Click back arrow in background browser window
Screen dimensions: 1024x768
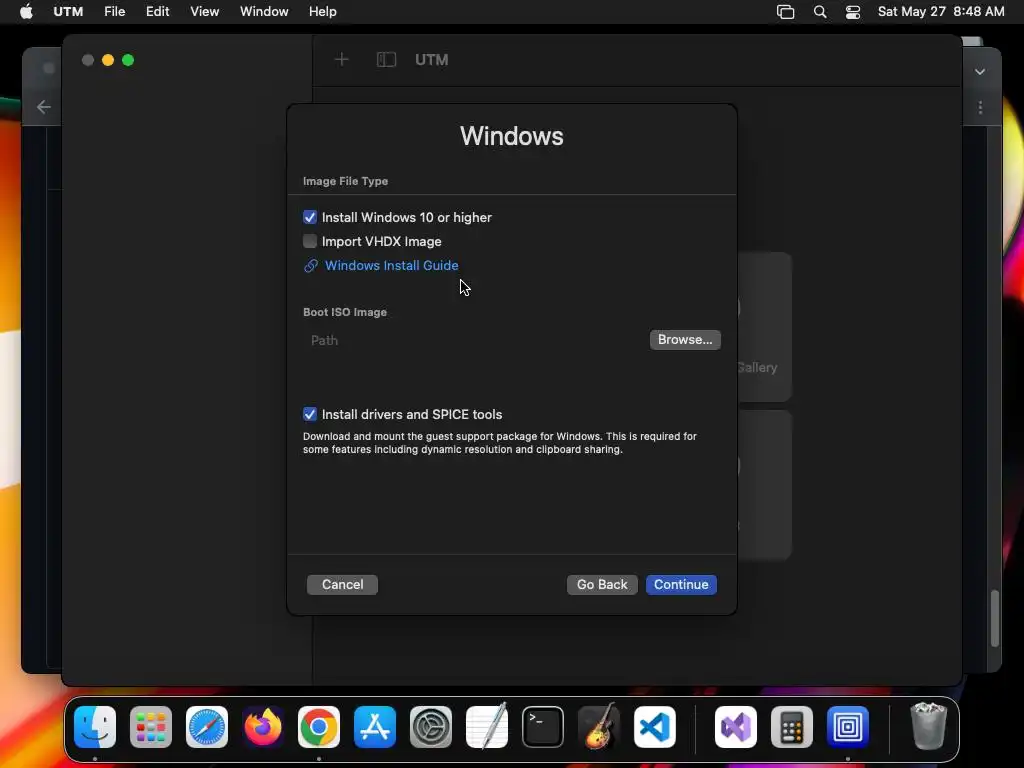pyautogui.click(x=44, y=107)
